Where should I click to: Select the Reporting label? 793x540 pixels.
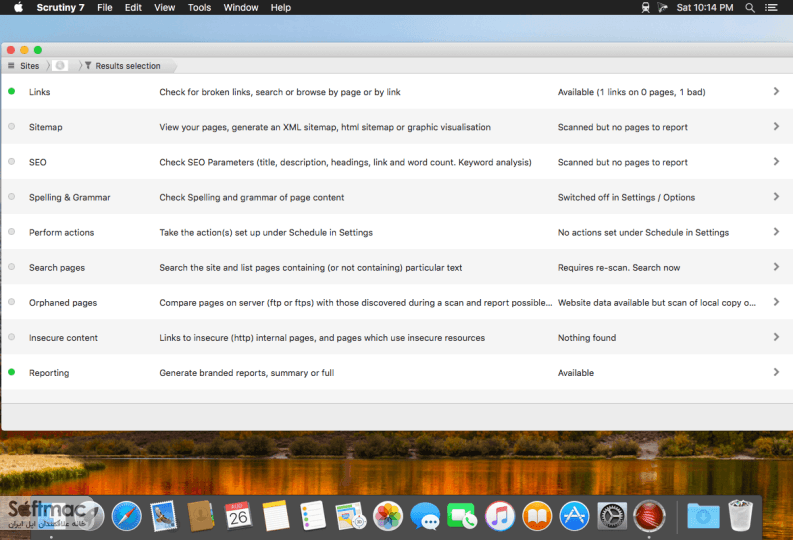point(49,373)
